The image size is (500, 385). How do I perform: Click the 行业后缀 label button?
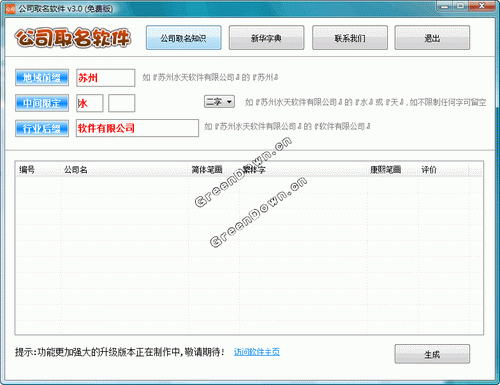tap(42, 128)
